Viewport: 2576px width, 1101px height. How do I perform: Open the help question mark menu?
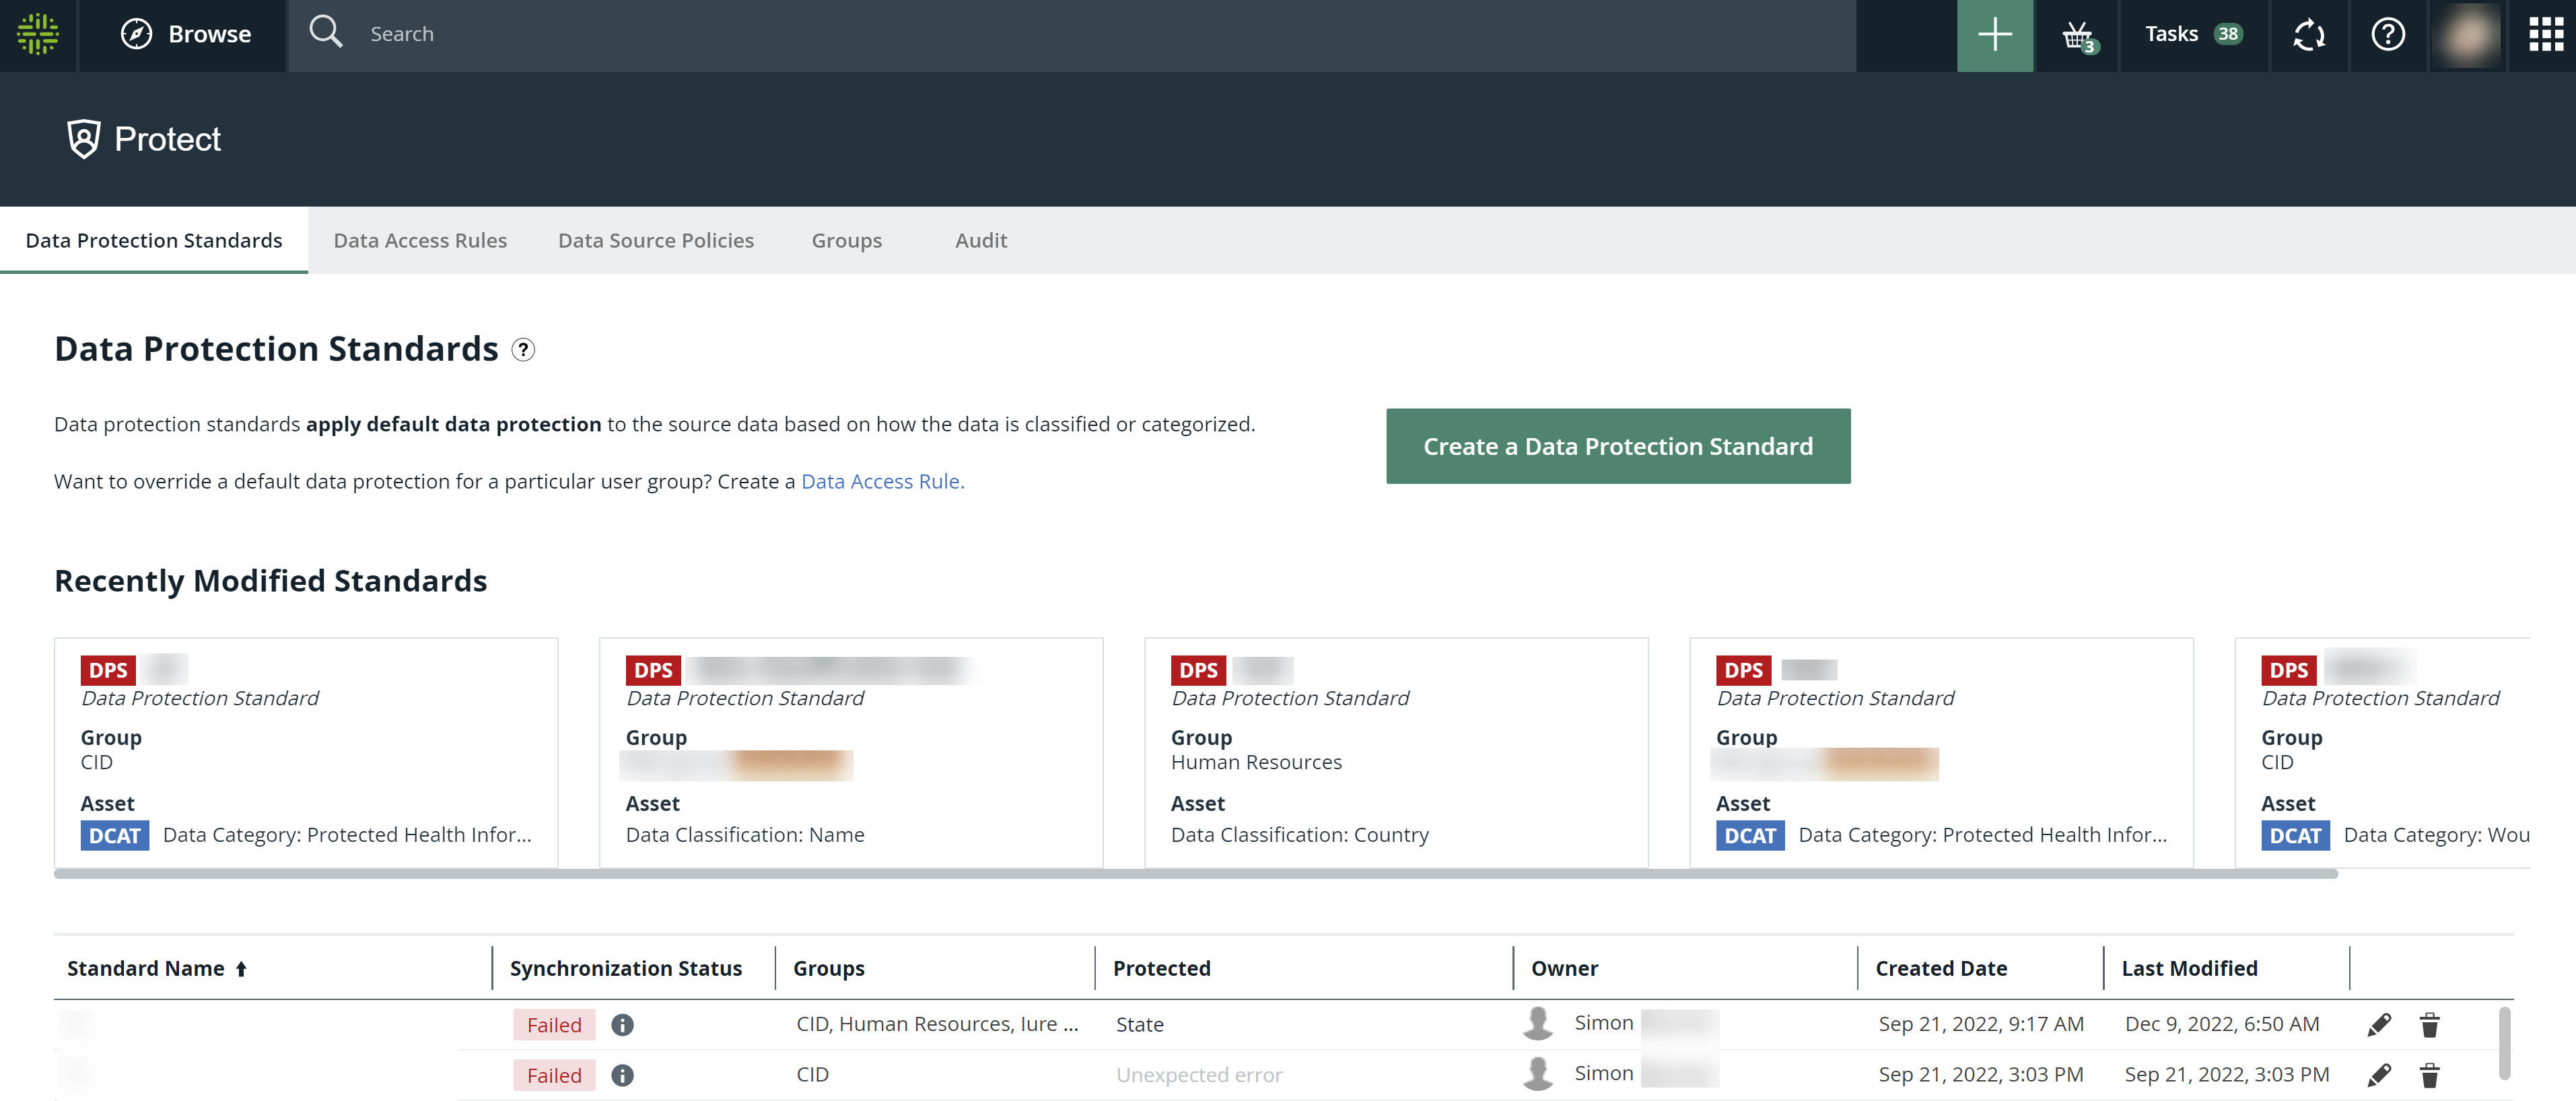(2388, 34)
